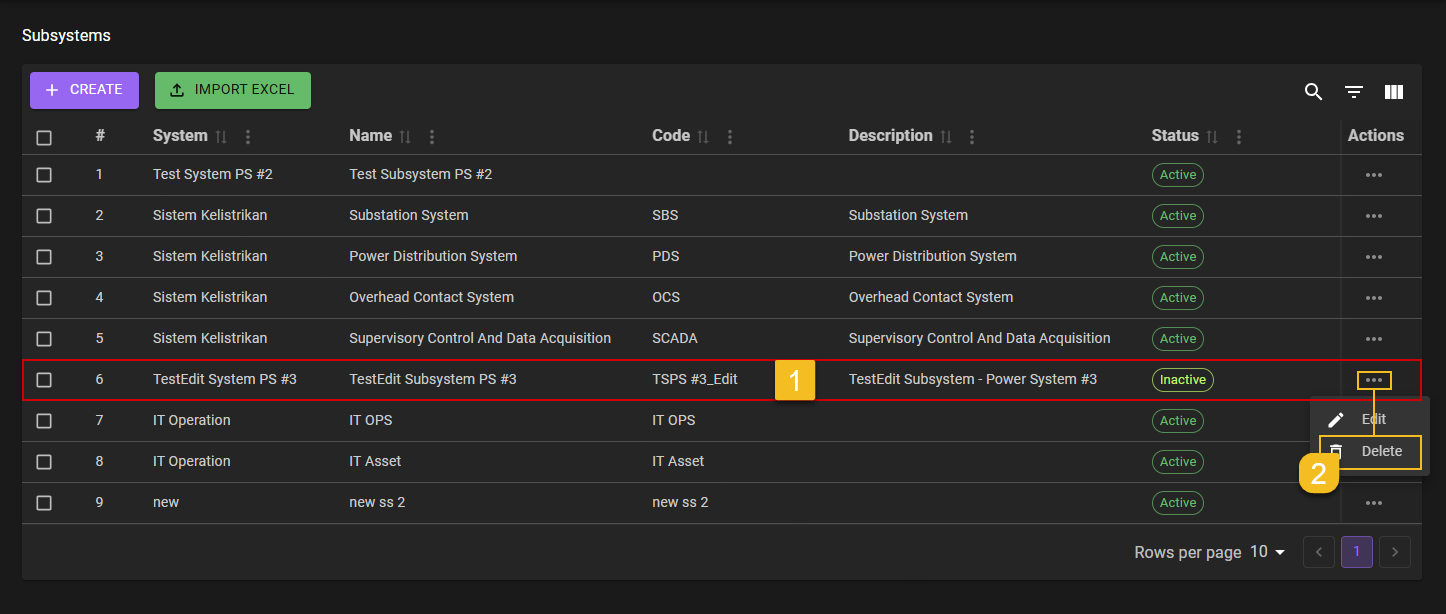Sort table by System column arrows
This screenshot has width=1446, height=614.
pos(221,136)
